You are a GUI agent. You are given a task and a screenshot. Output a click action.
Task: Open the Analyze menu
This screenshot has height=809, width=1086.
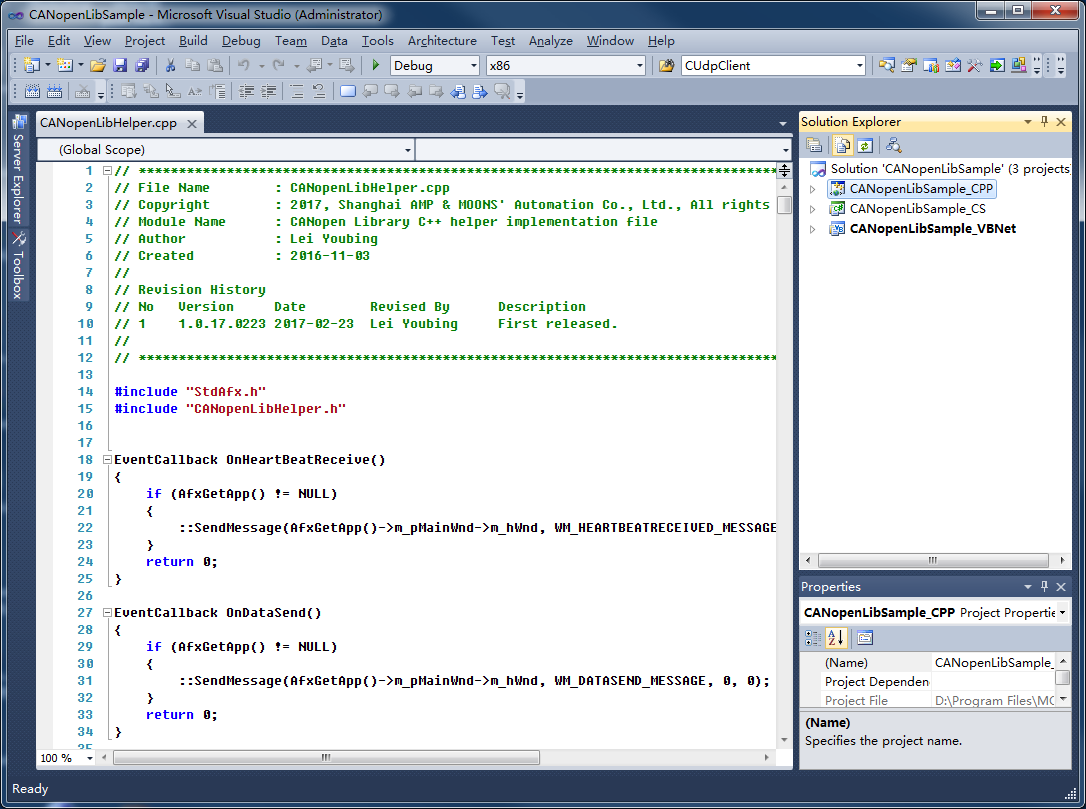[x=551, y=41]
